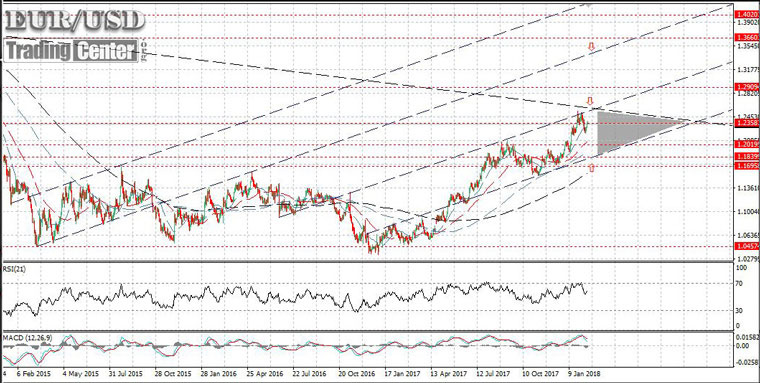Click the red 1.1839 price level label
760x383 pixels.
(748, 157)
